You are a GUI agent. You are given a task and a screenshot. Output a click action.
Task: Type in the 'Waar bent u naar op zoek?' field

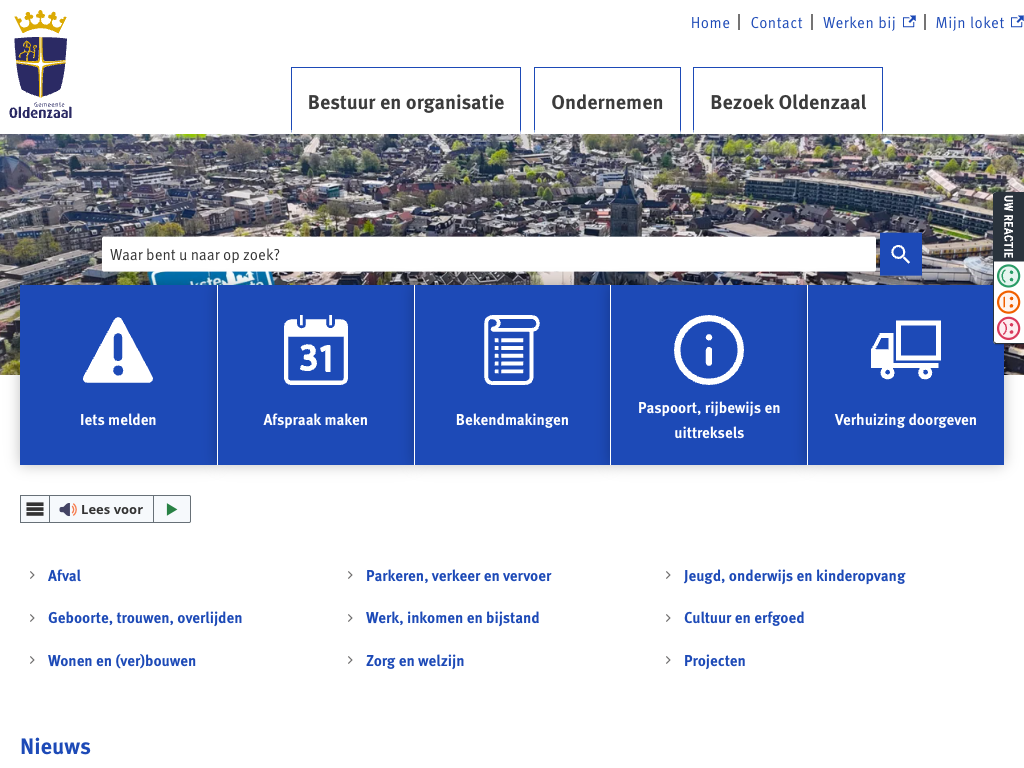click(488, 255)
